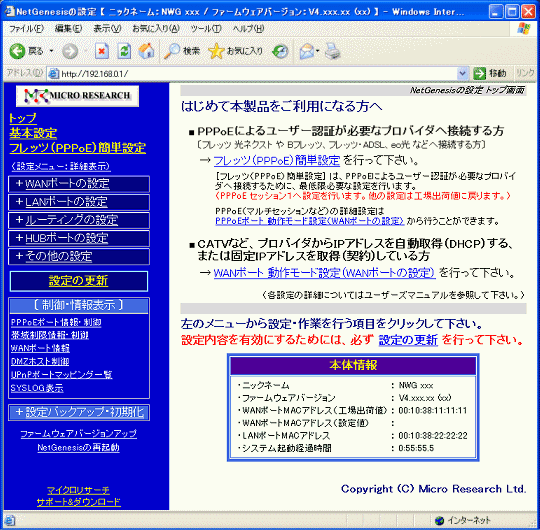Click the Stop loading icon

(102, 51)
